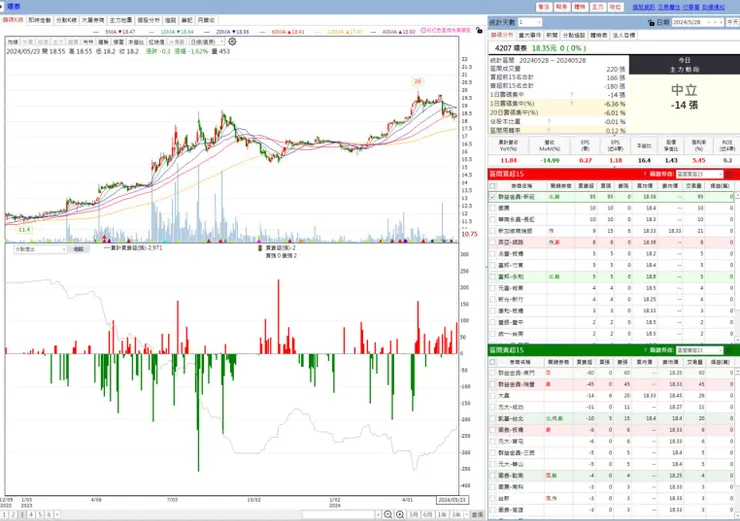The height and width of the screenshot is (521, 740).
Task: Click help icon beside 佔股本比重
Action: (x=549, y=121)
